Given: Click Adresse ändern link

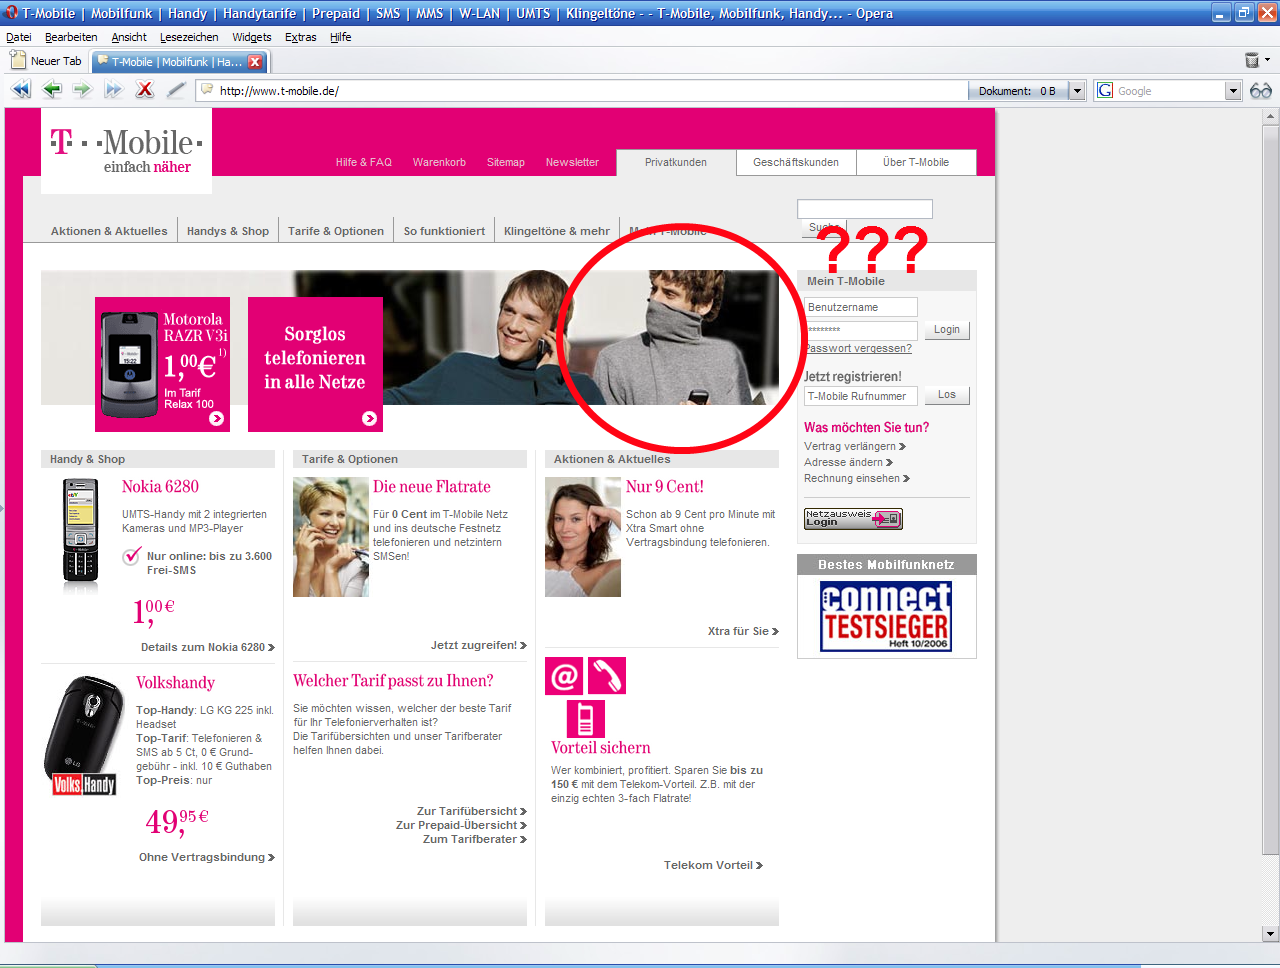Looking at the screenshot, I should click(x=848, y=462).
